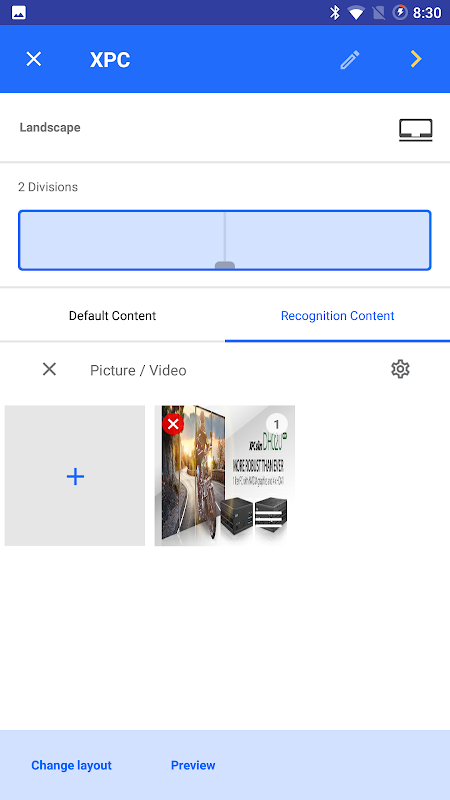Viewport: 450px width, 800px height.
Task: Tap the number 1 badge on thumbnail
Action: (277, 424)
